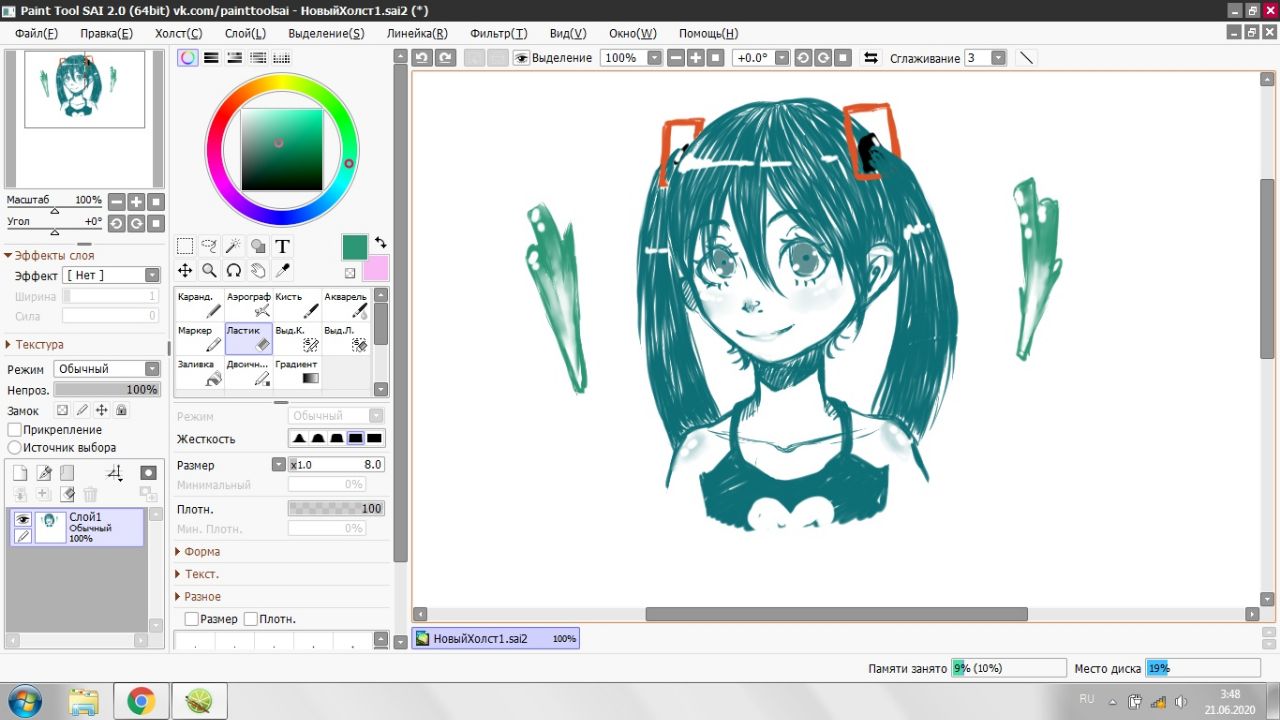This screenshot has height=720, width=1280.
Task: Select the Источник выбора radio button
Action: click(15, 448)
